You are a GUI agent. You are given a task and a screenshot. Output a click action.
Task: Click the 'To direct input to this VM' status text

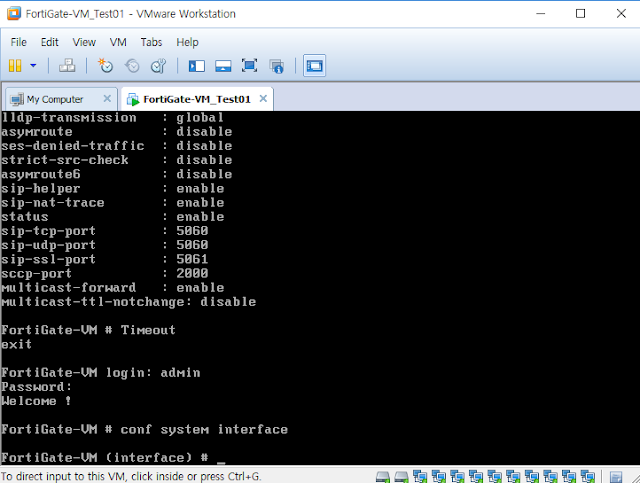click(131, 476)
